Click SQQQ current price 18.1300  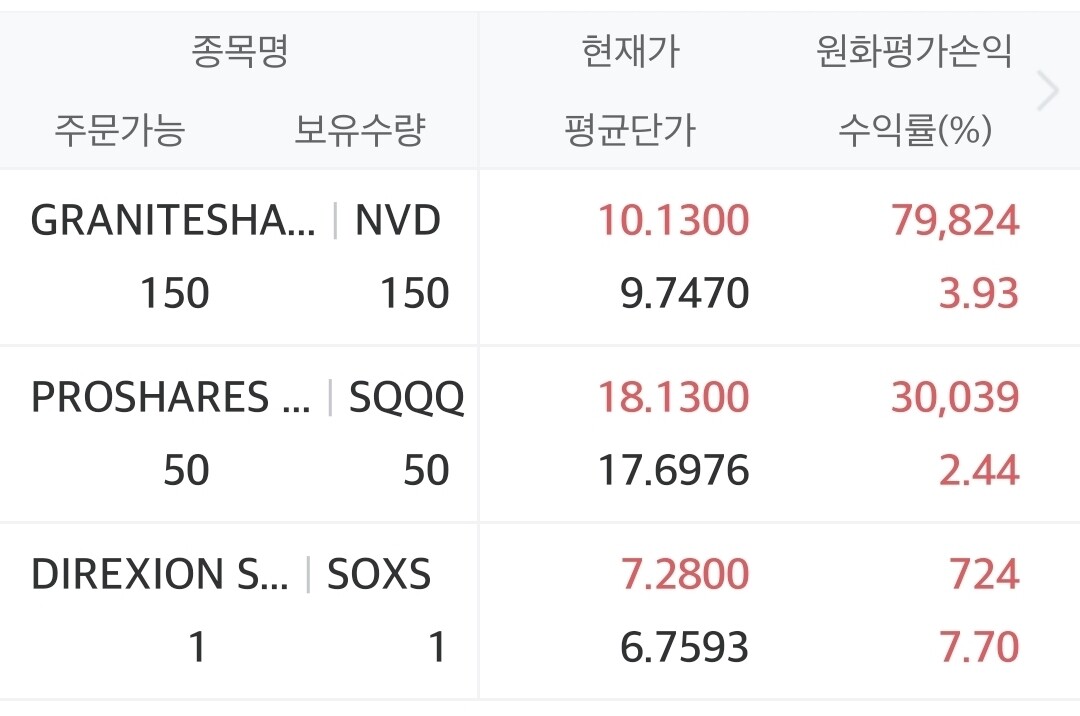(674, 397)
